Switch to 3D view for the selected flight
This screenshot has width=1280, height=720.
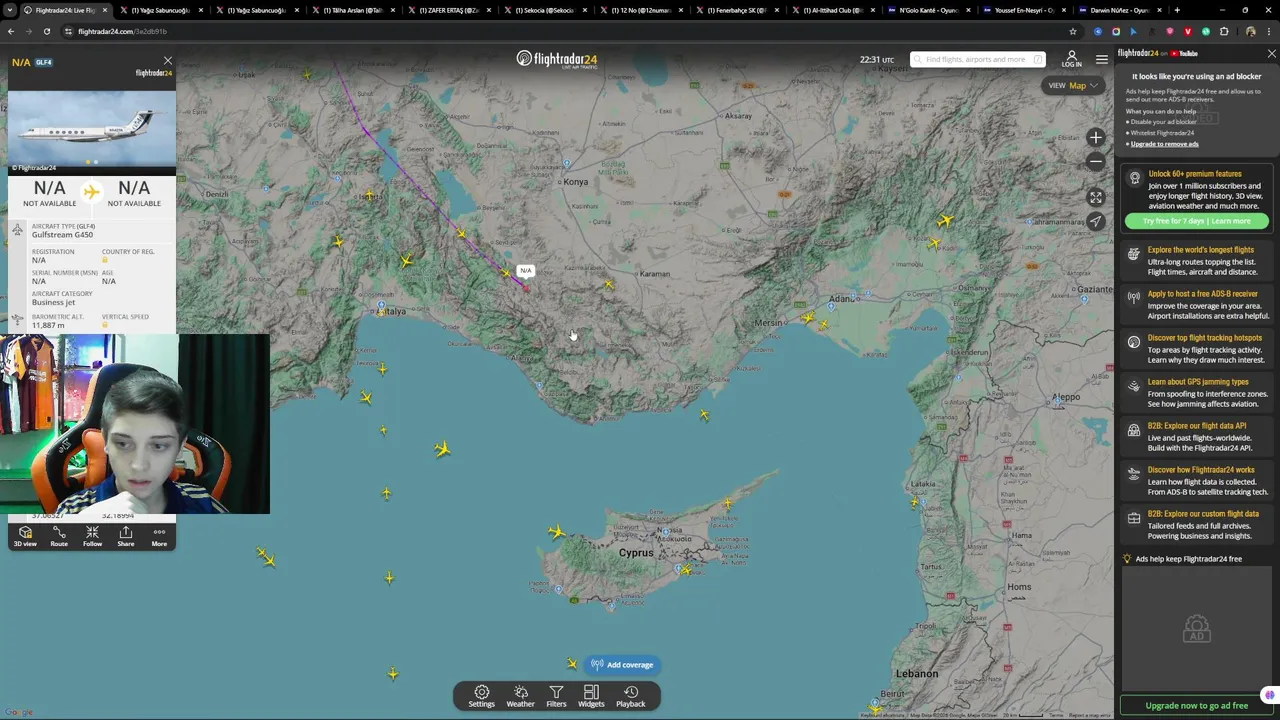25,537
